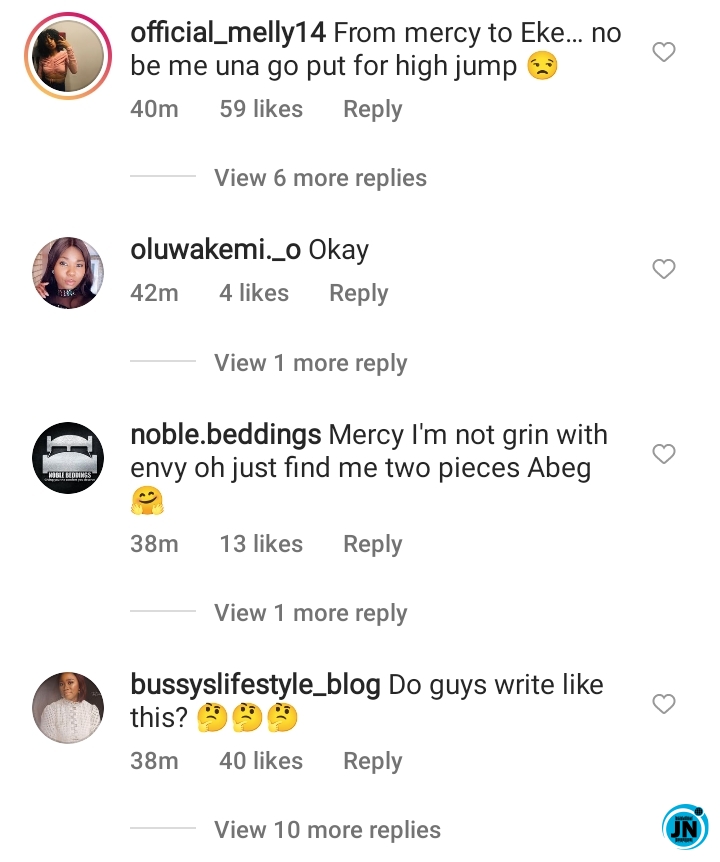720x862 pixels.
Task: Open the official_melly14 username link
Action: [228, 33]
